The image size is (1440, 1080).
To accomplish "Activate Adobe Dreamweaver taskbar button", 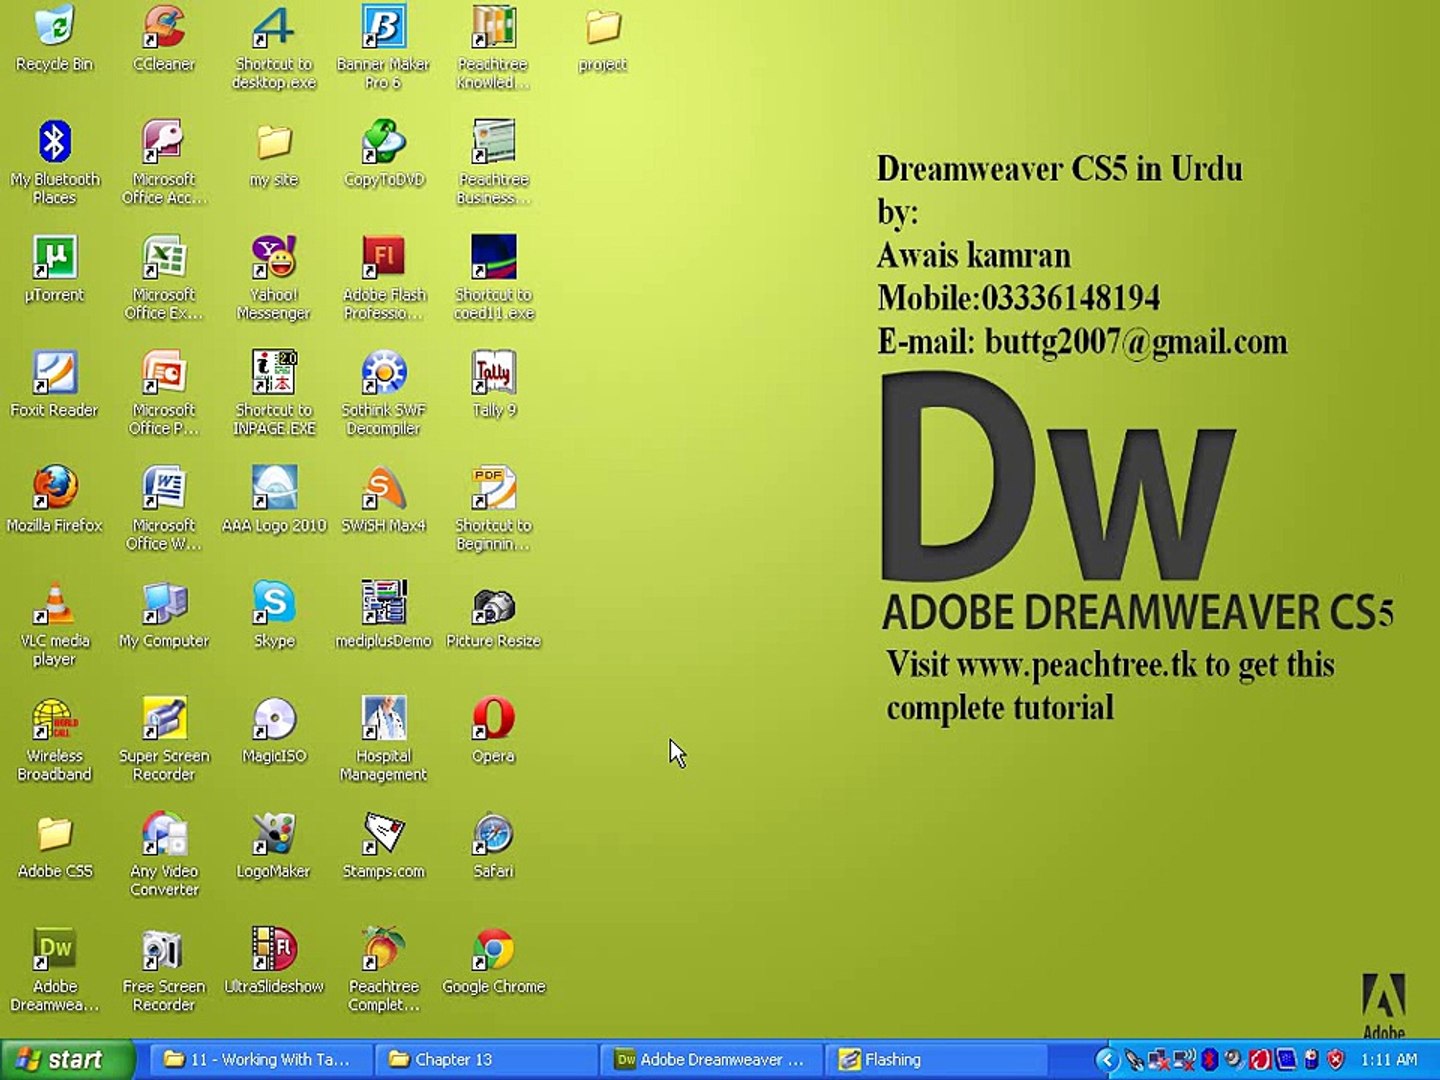I will tap(712, 1059).
